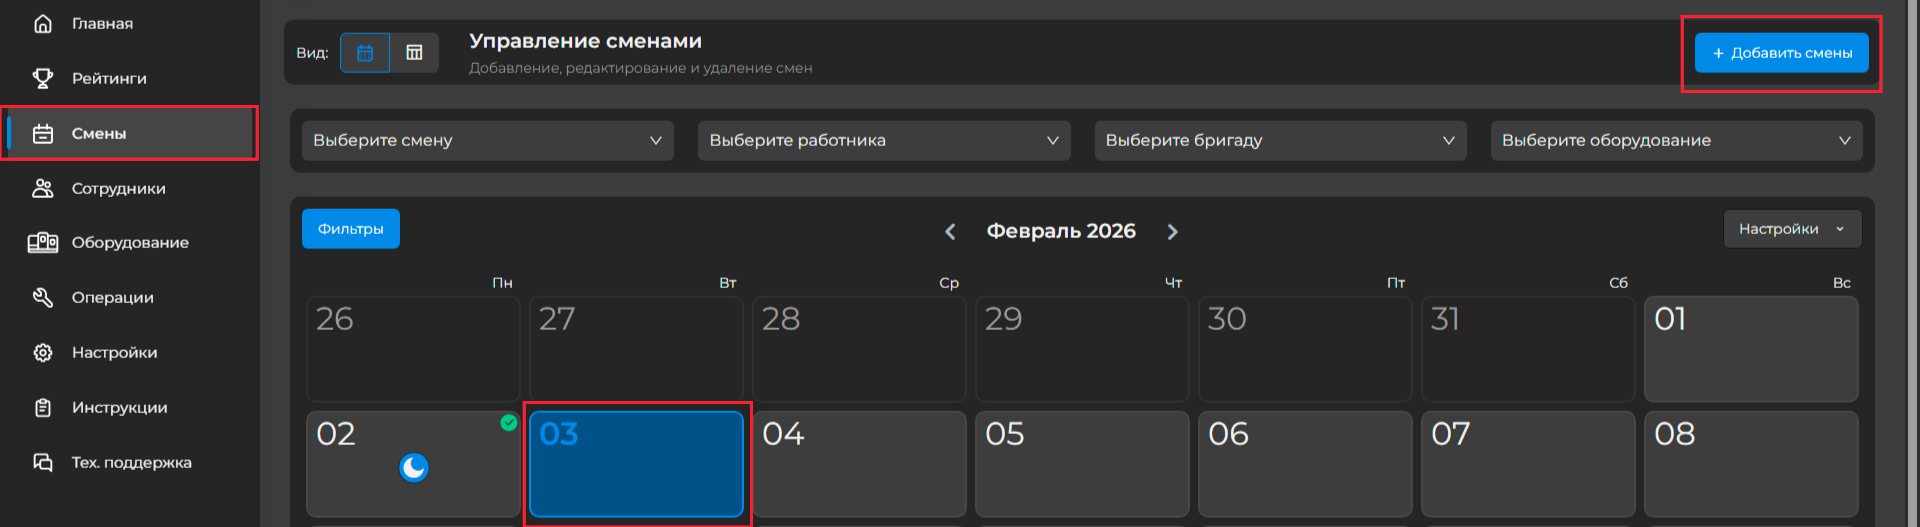The image size is (1920, 527).
Task: Open Тех. поддержка chat icon
Action: [x=43, y=462]
